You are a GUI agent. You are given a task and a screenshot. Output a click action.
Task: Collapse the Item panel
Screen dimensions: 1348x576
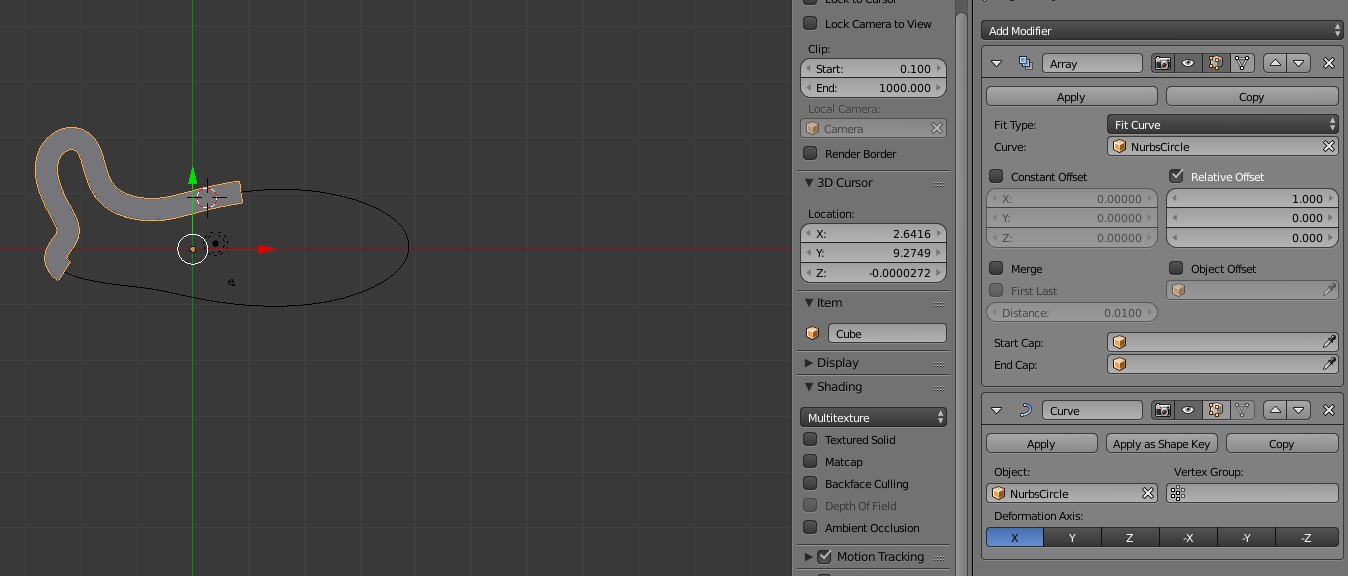(809, 303)
